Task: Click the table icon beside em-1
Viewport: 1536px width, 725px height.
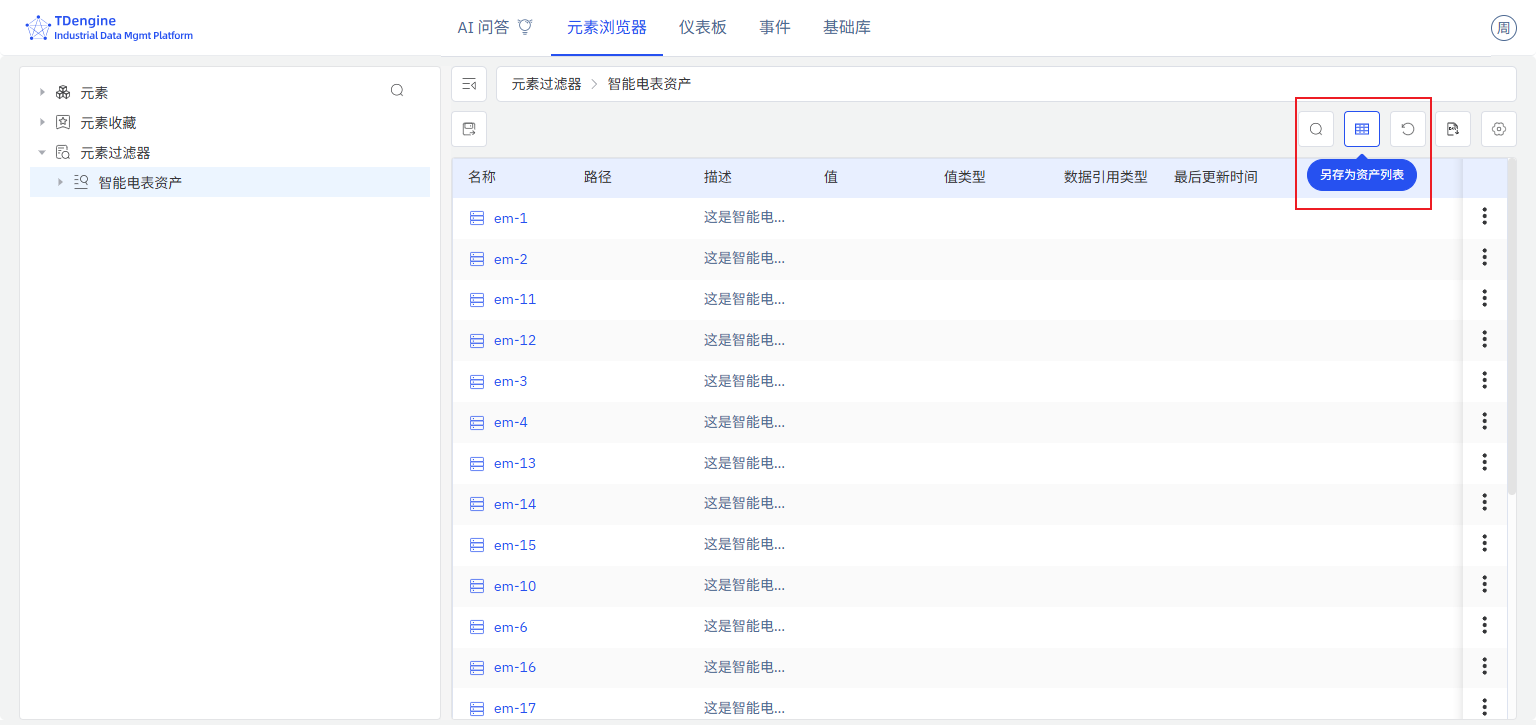Action: (476, 217)
